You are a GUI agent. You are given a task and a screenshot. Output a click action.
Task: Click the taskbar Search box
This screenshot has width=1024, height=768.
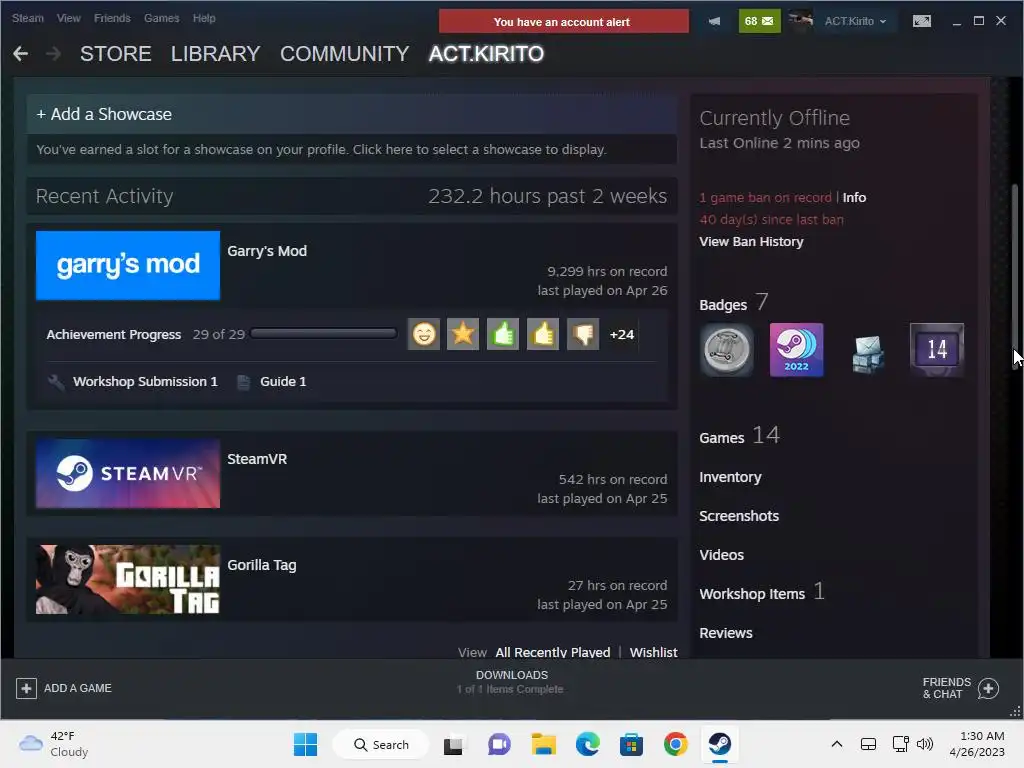[381, 744]
